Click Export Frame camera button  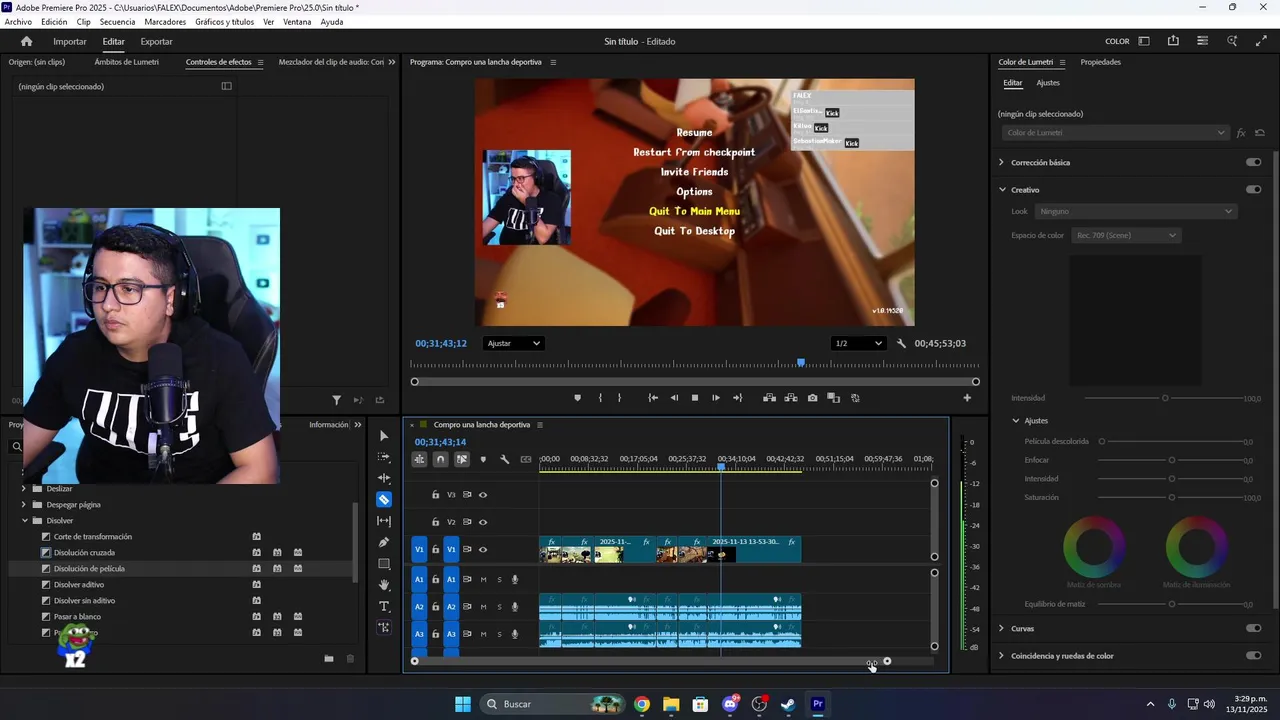click(812, 398)
